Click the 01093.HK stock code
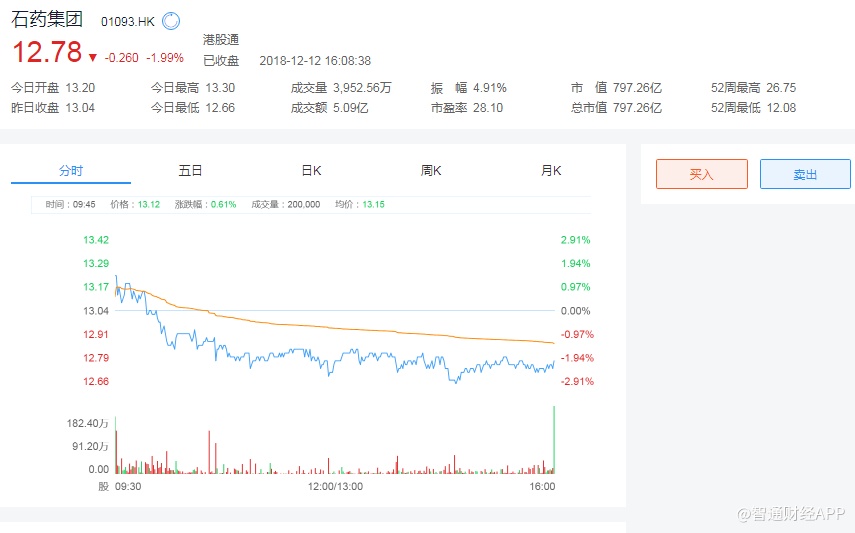 128,21
